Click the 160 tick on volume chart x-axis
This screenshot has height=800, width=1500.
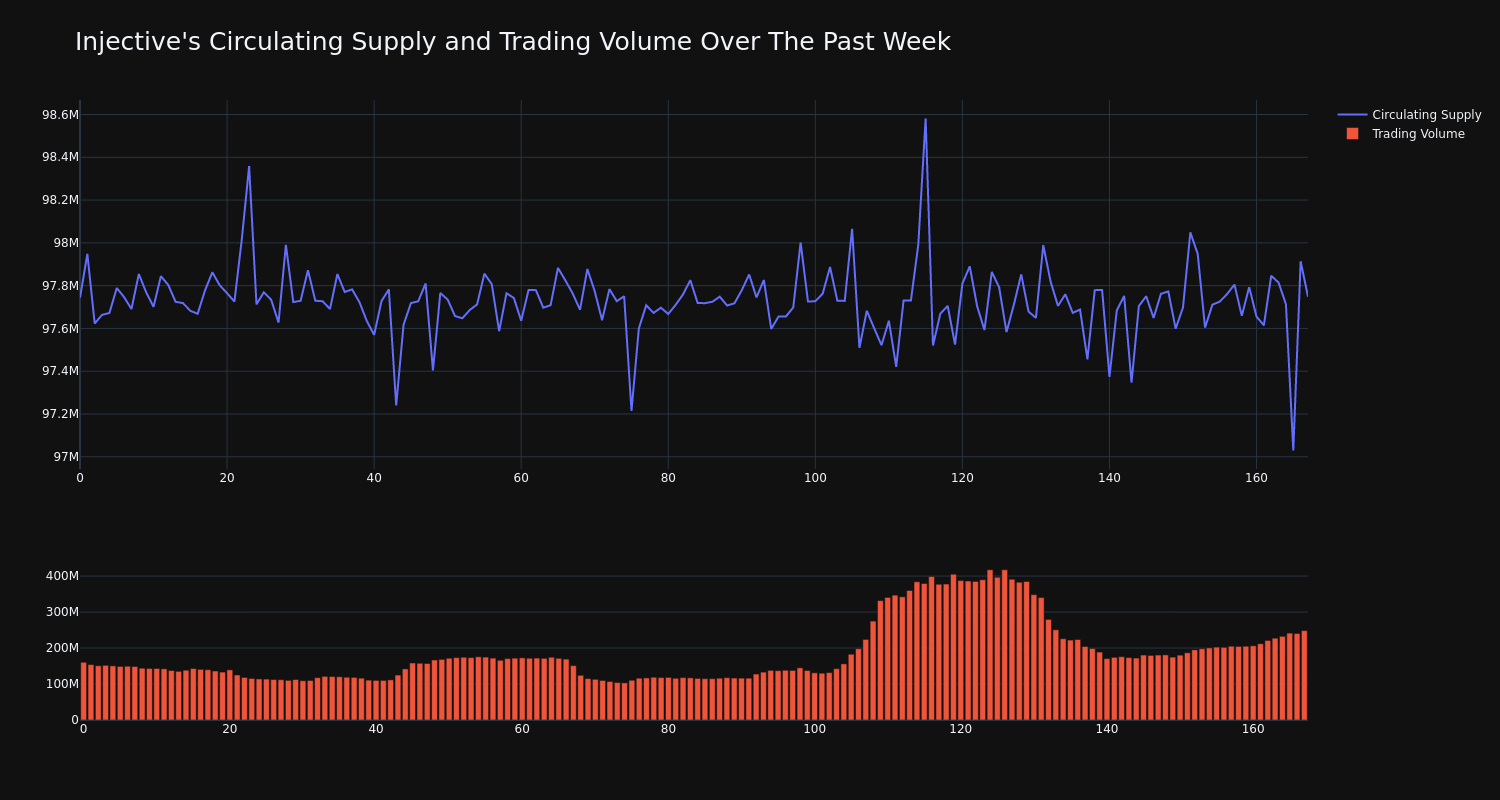[x=1253, y=729]
